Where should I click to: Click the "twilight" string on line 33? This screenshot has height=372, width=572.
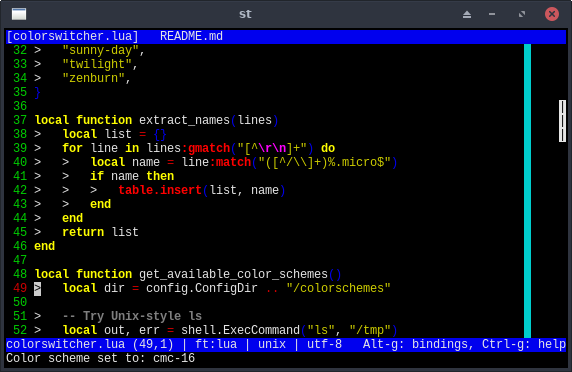(97, 64)
